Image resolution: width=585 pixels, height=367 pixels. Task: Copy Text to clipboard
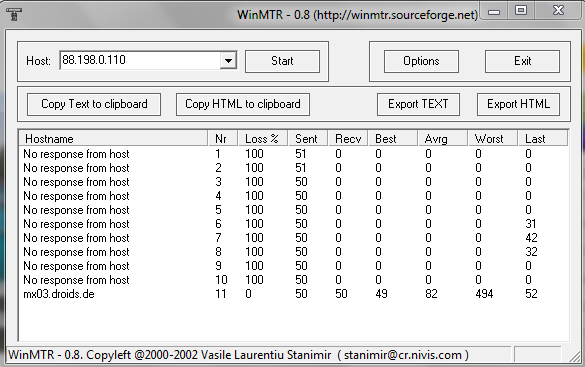click(x=94, y=104)
